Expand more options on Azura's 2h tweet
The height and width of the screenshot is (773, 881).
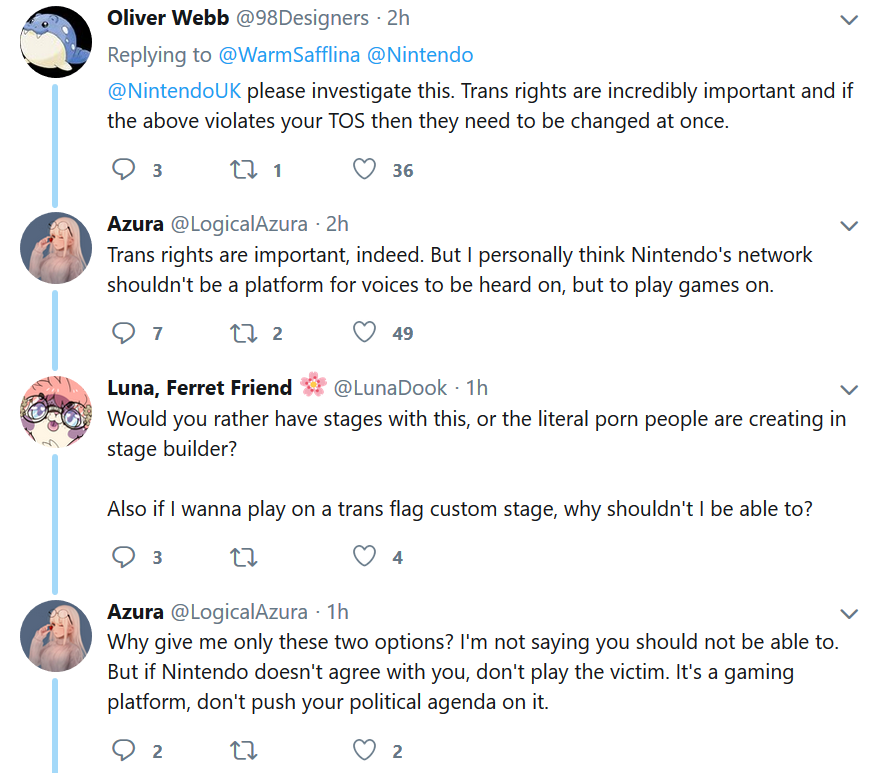[849, 226]
